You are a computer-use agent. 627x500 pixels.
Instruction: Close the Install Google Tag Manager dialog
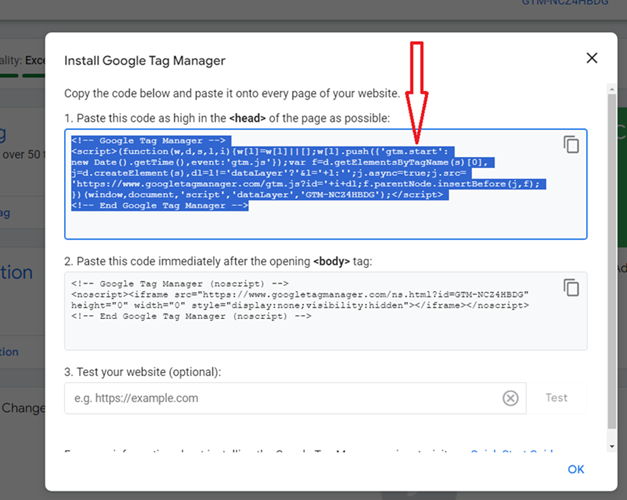[592, 58]
